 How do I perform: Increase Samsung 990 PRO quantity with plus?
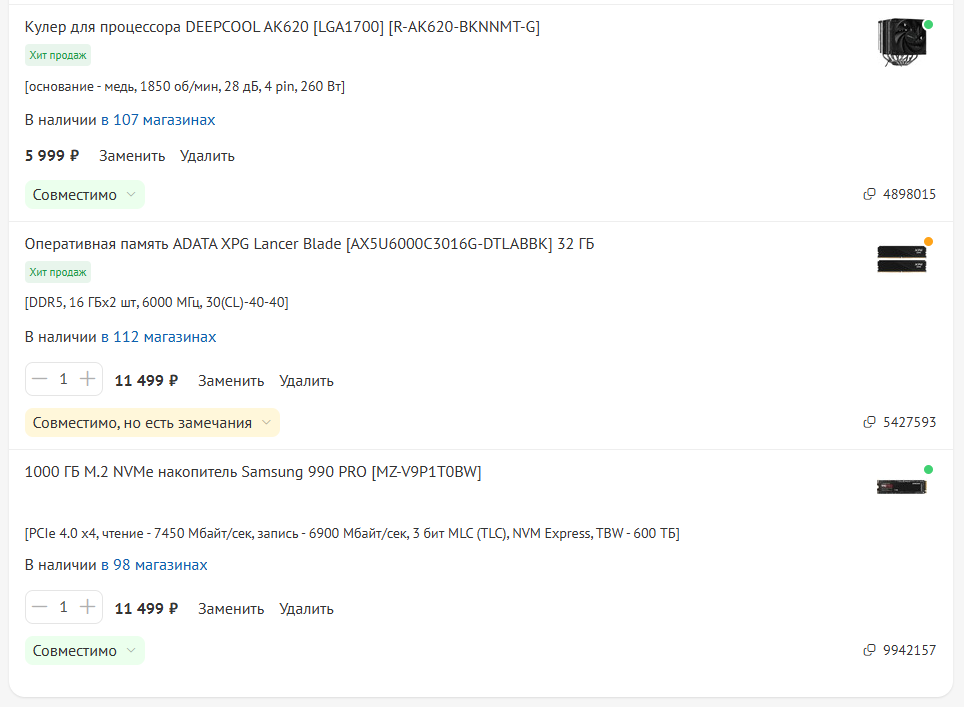click(x=87, y=607)
